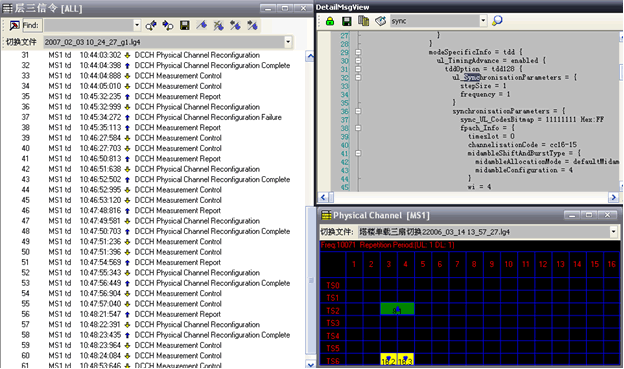Click the magnifier search icon beside sync field
The image size is (624, 369).
[x=497, y=21]
